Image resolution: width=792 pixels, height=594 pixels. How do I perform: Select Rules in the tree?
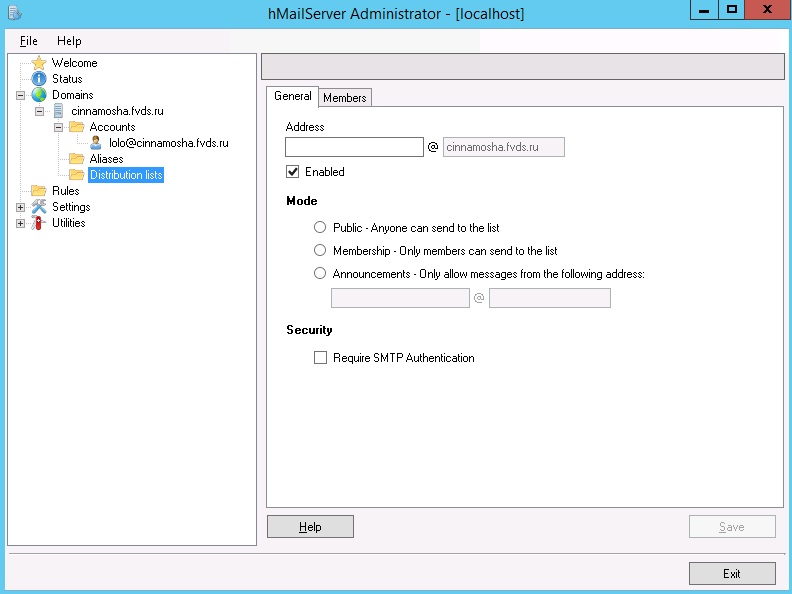(66, 190)
